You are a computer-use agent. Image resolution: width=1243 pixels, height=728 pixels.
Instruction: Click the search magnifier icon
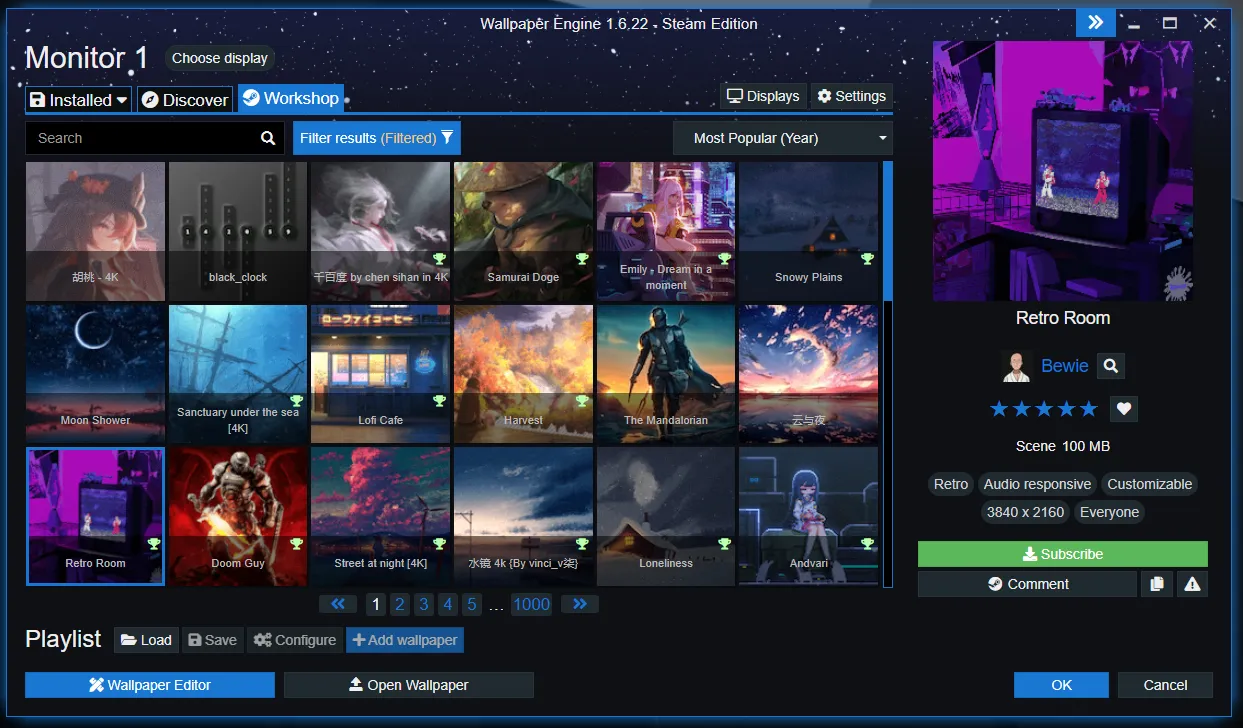pos(268,138)
